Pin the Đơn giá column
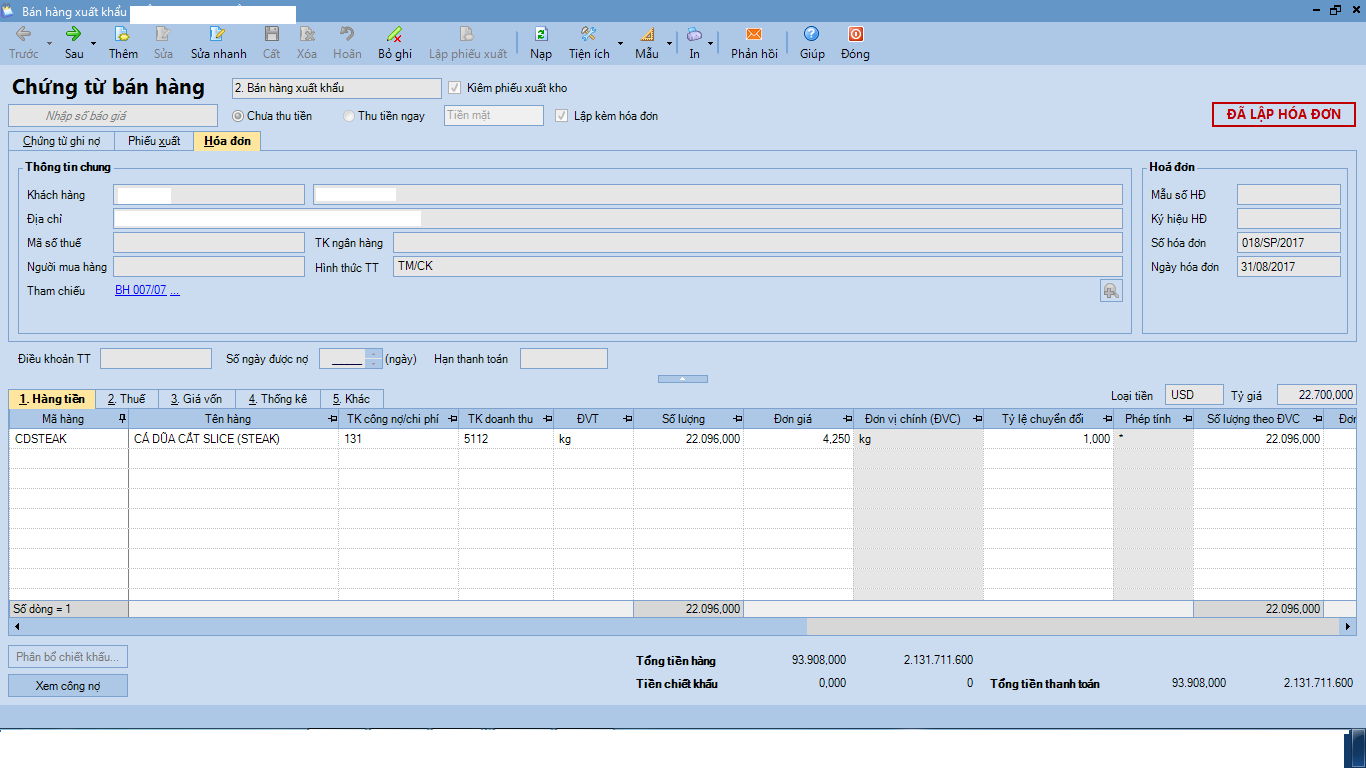 coord(846,419)
